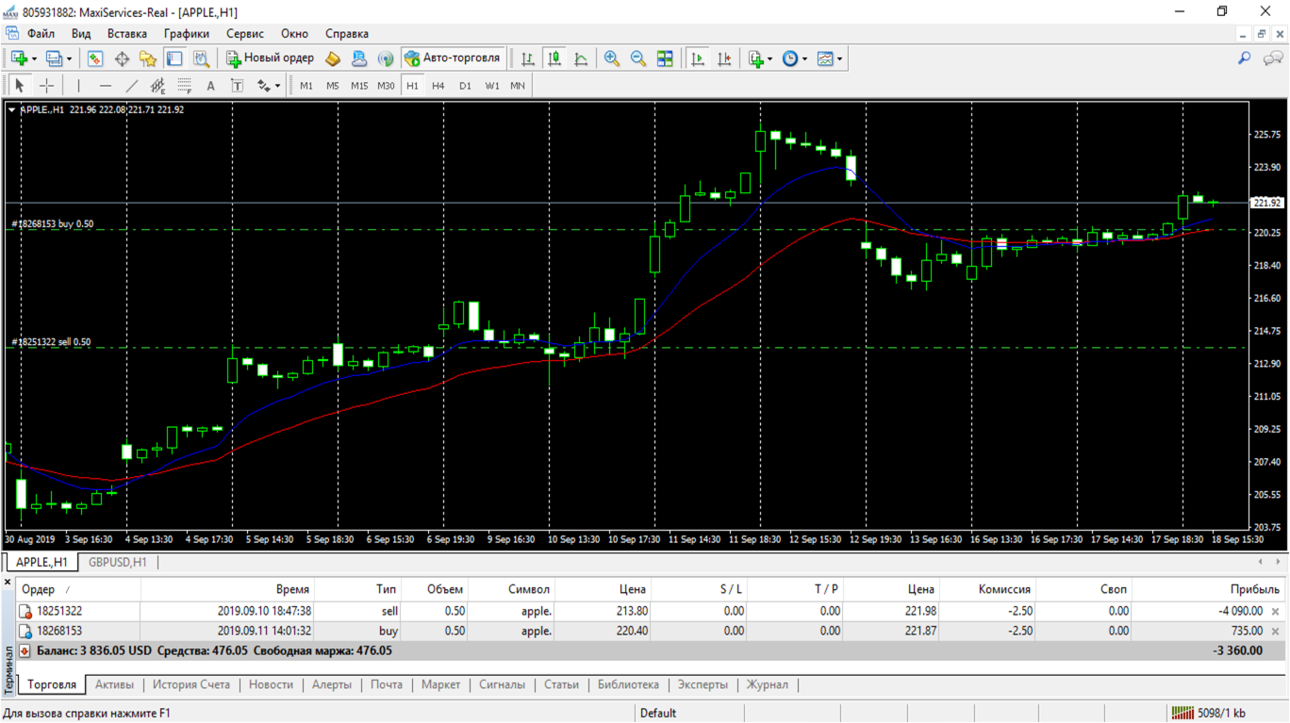Toggle chart auto scroll

698,59
